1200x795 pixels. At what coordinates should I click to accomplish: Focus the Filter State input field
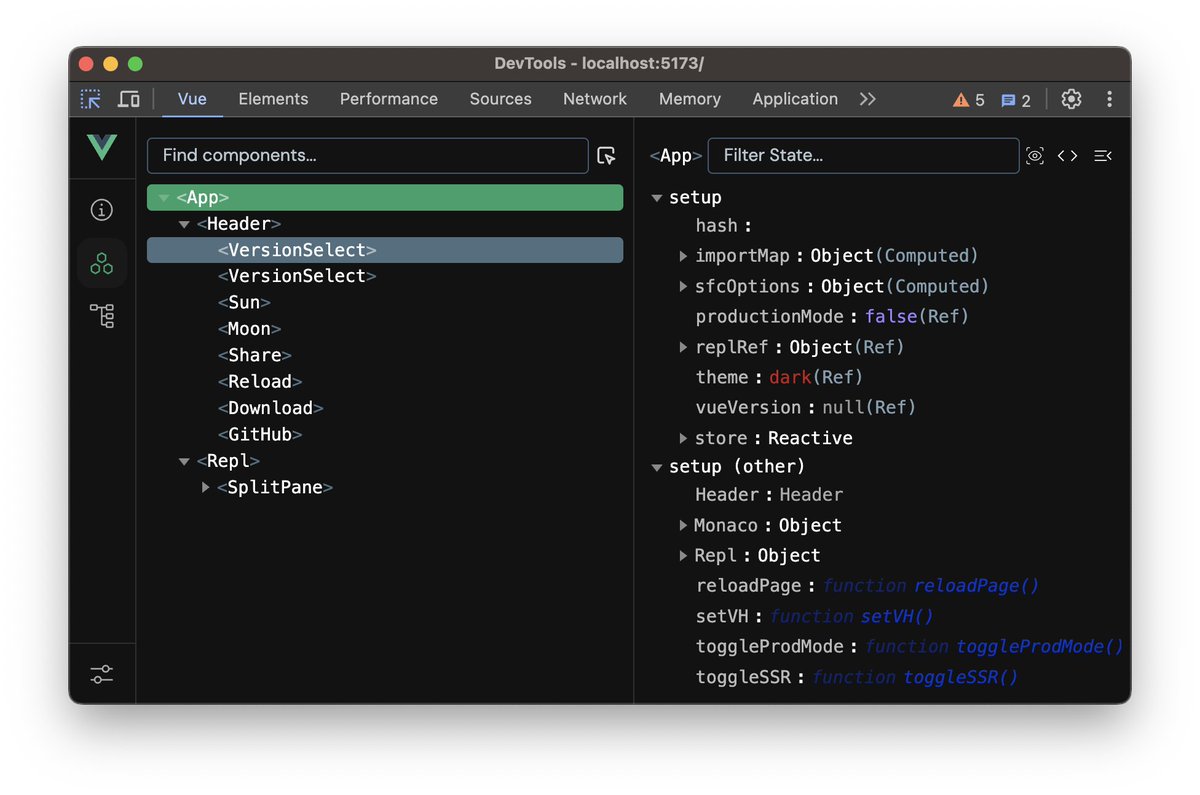tap(864, 156)
